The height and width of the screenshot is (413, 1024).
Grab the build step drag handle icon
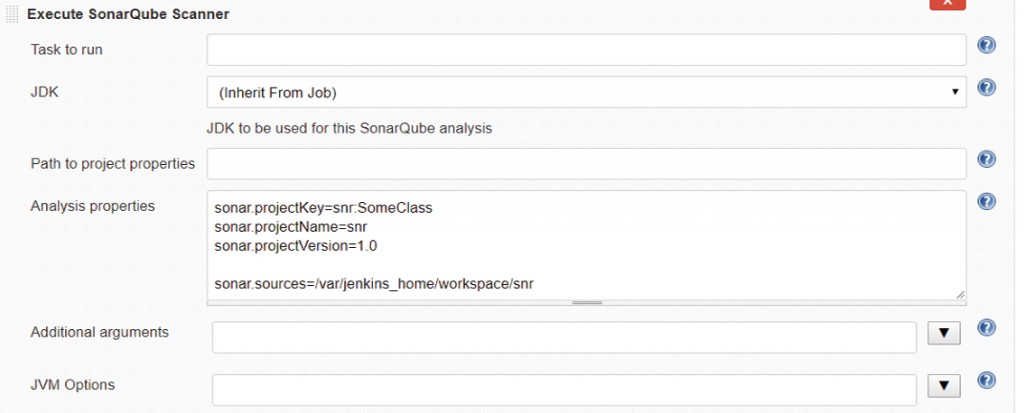tap(12, 14)
